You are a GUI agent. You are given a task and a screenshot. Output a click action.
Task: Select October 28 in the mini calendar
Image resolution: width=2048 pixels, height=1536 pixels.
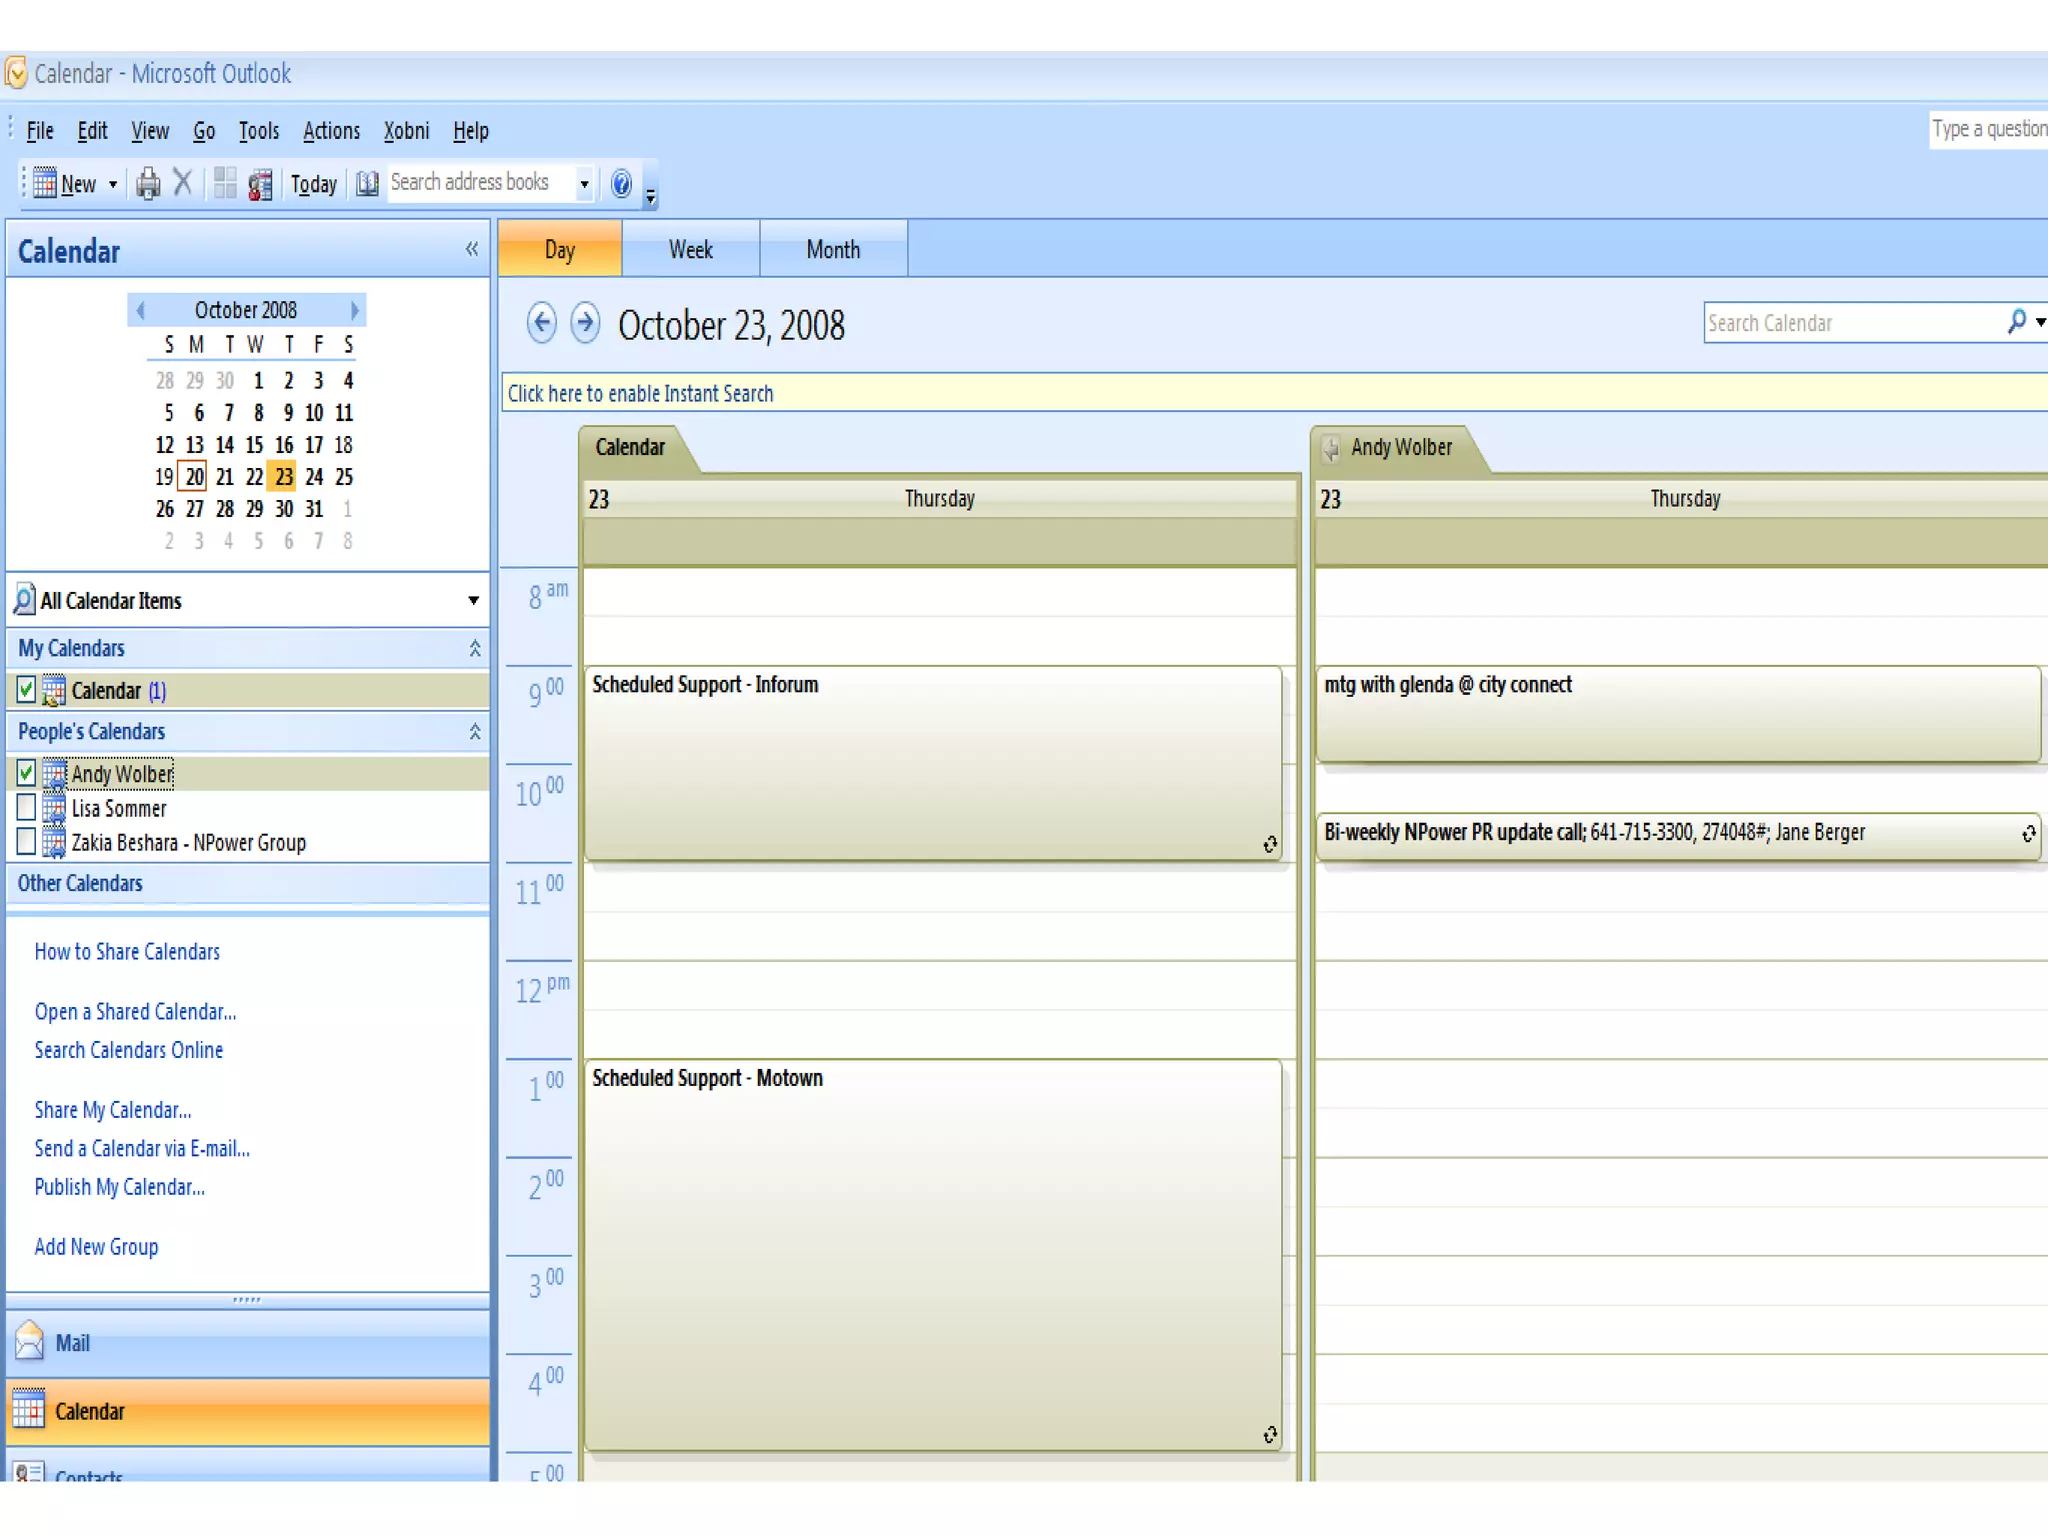(225, 509)
